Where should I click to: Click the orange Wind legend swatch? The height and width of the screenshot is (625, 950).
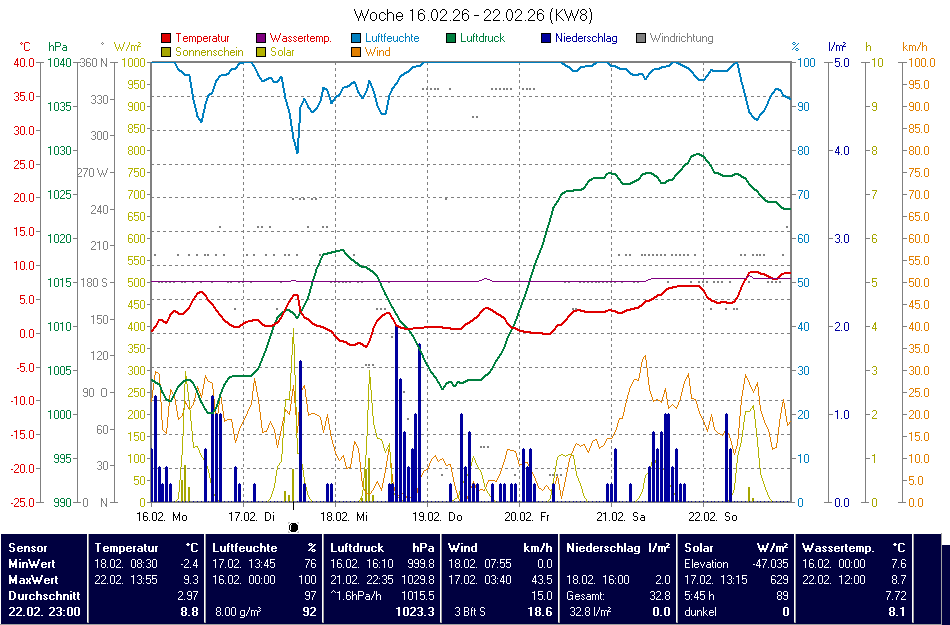[x=356, y=52]
